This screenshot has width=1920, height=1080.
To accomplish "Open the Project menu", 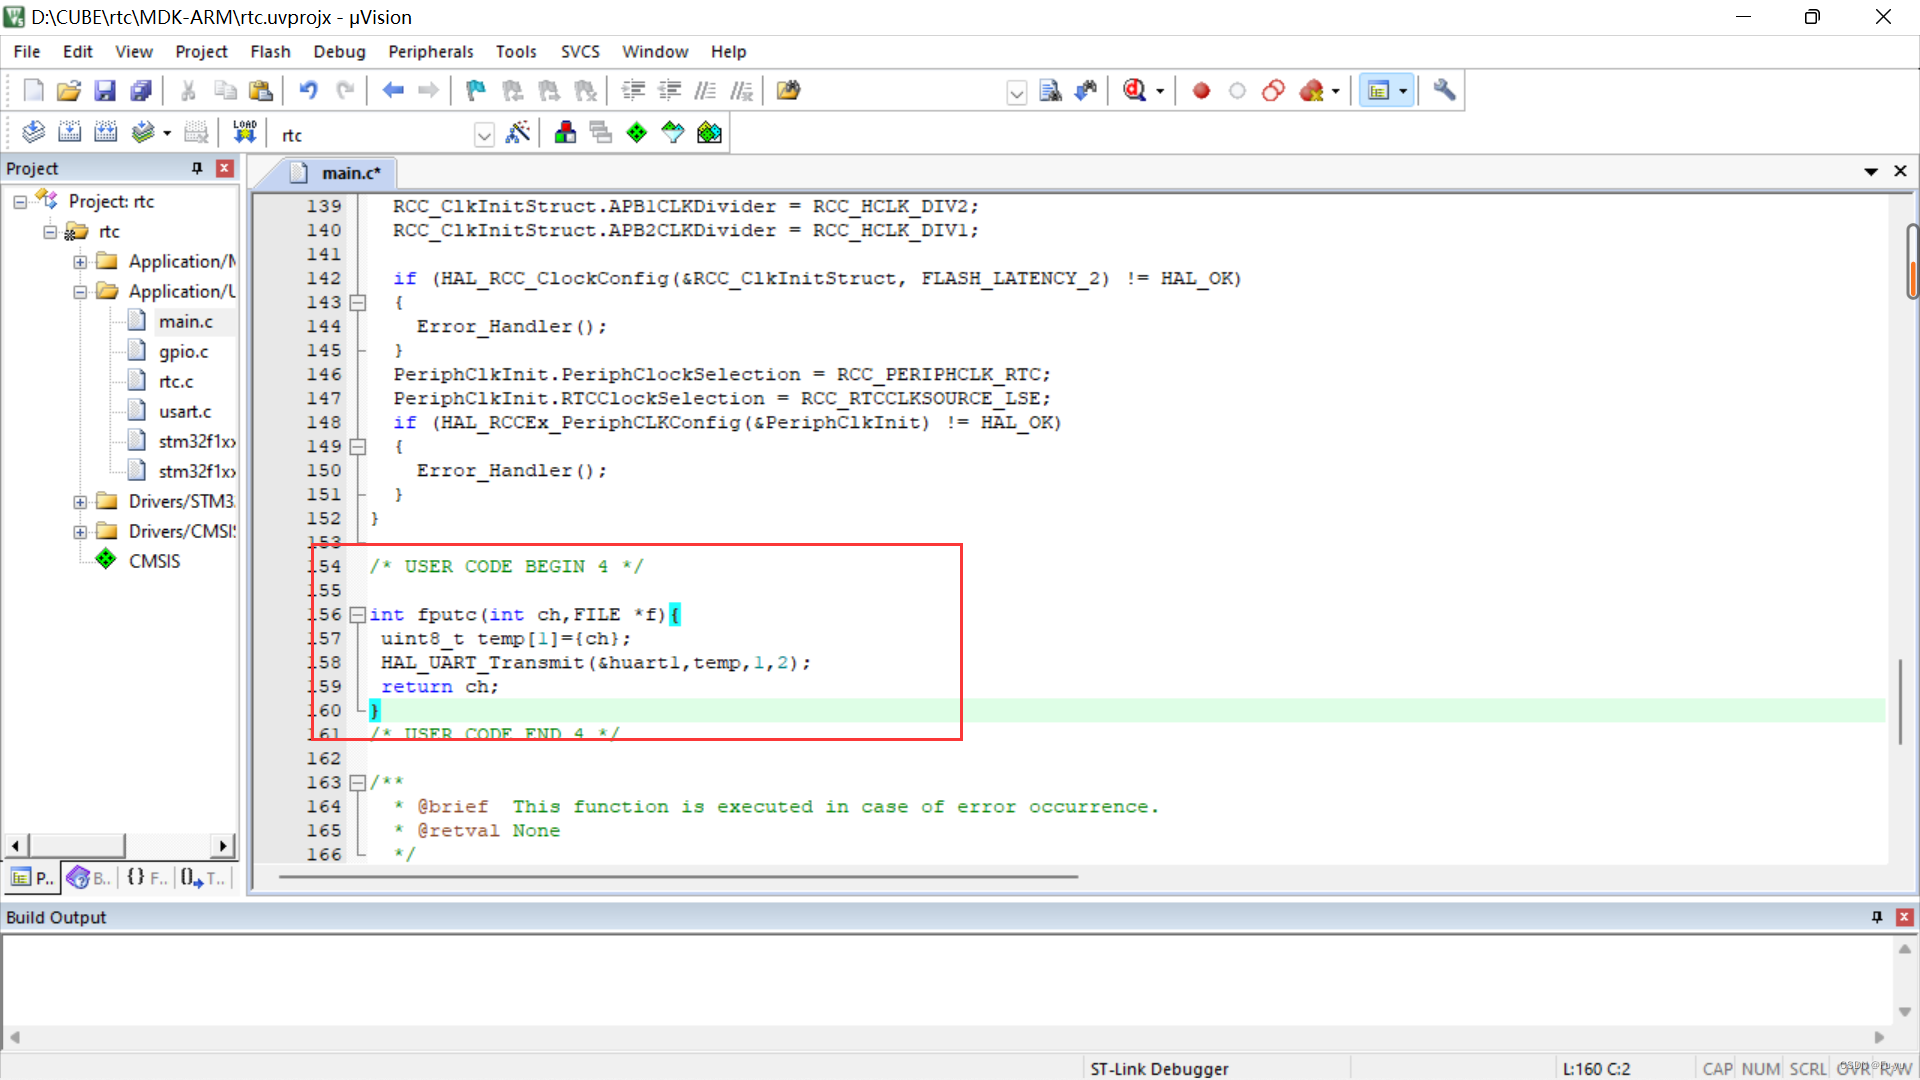I will coord(201,52).
